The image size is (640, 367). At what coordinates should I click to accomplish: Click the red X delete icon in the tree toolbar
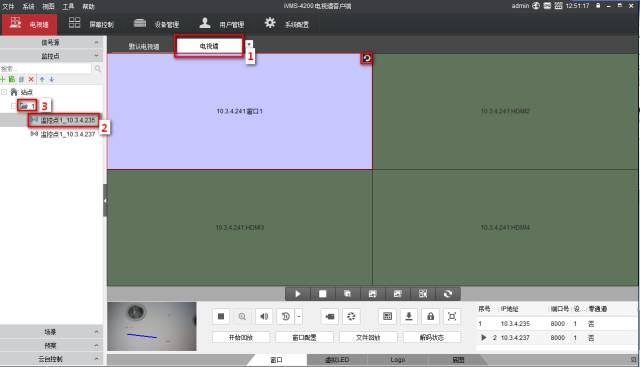[31, 79]
